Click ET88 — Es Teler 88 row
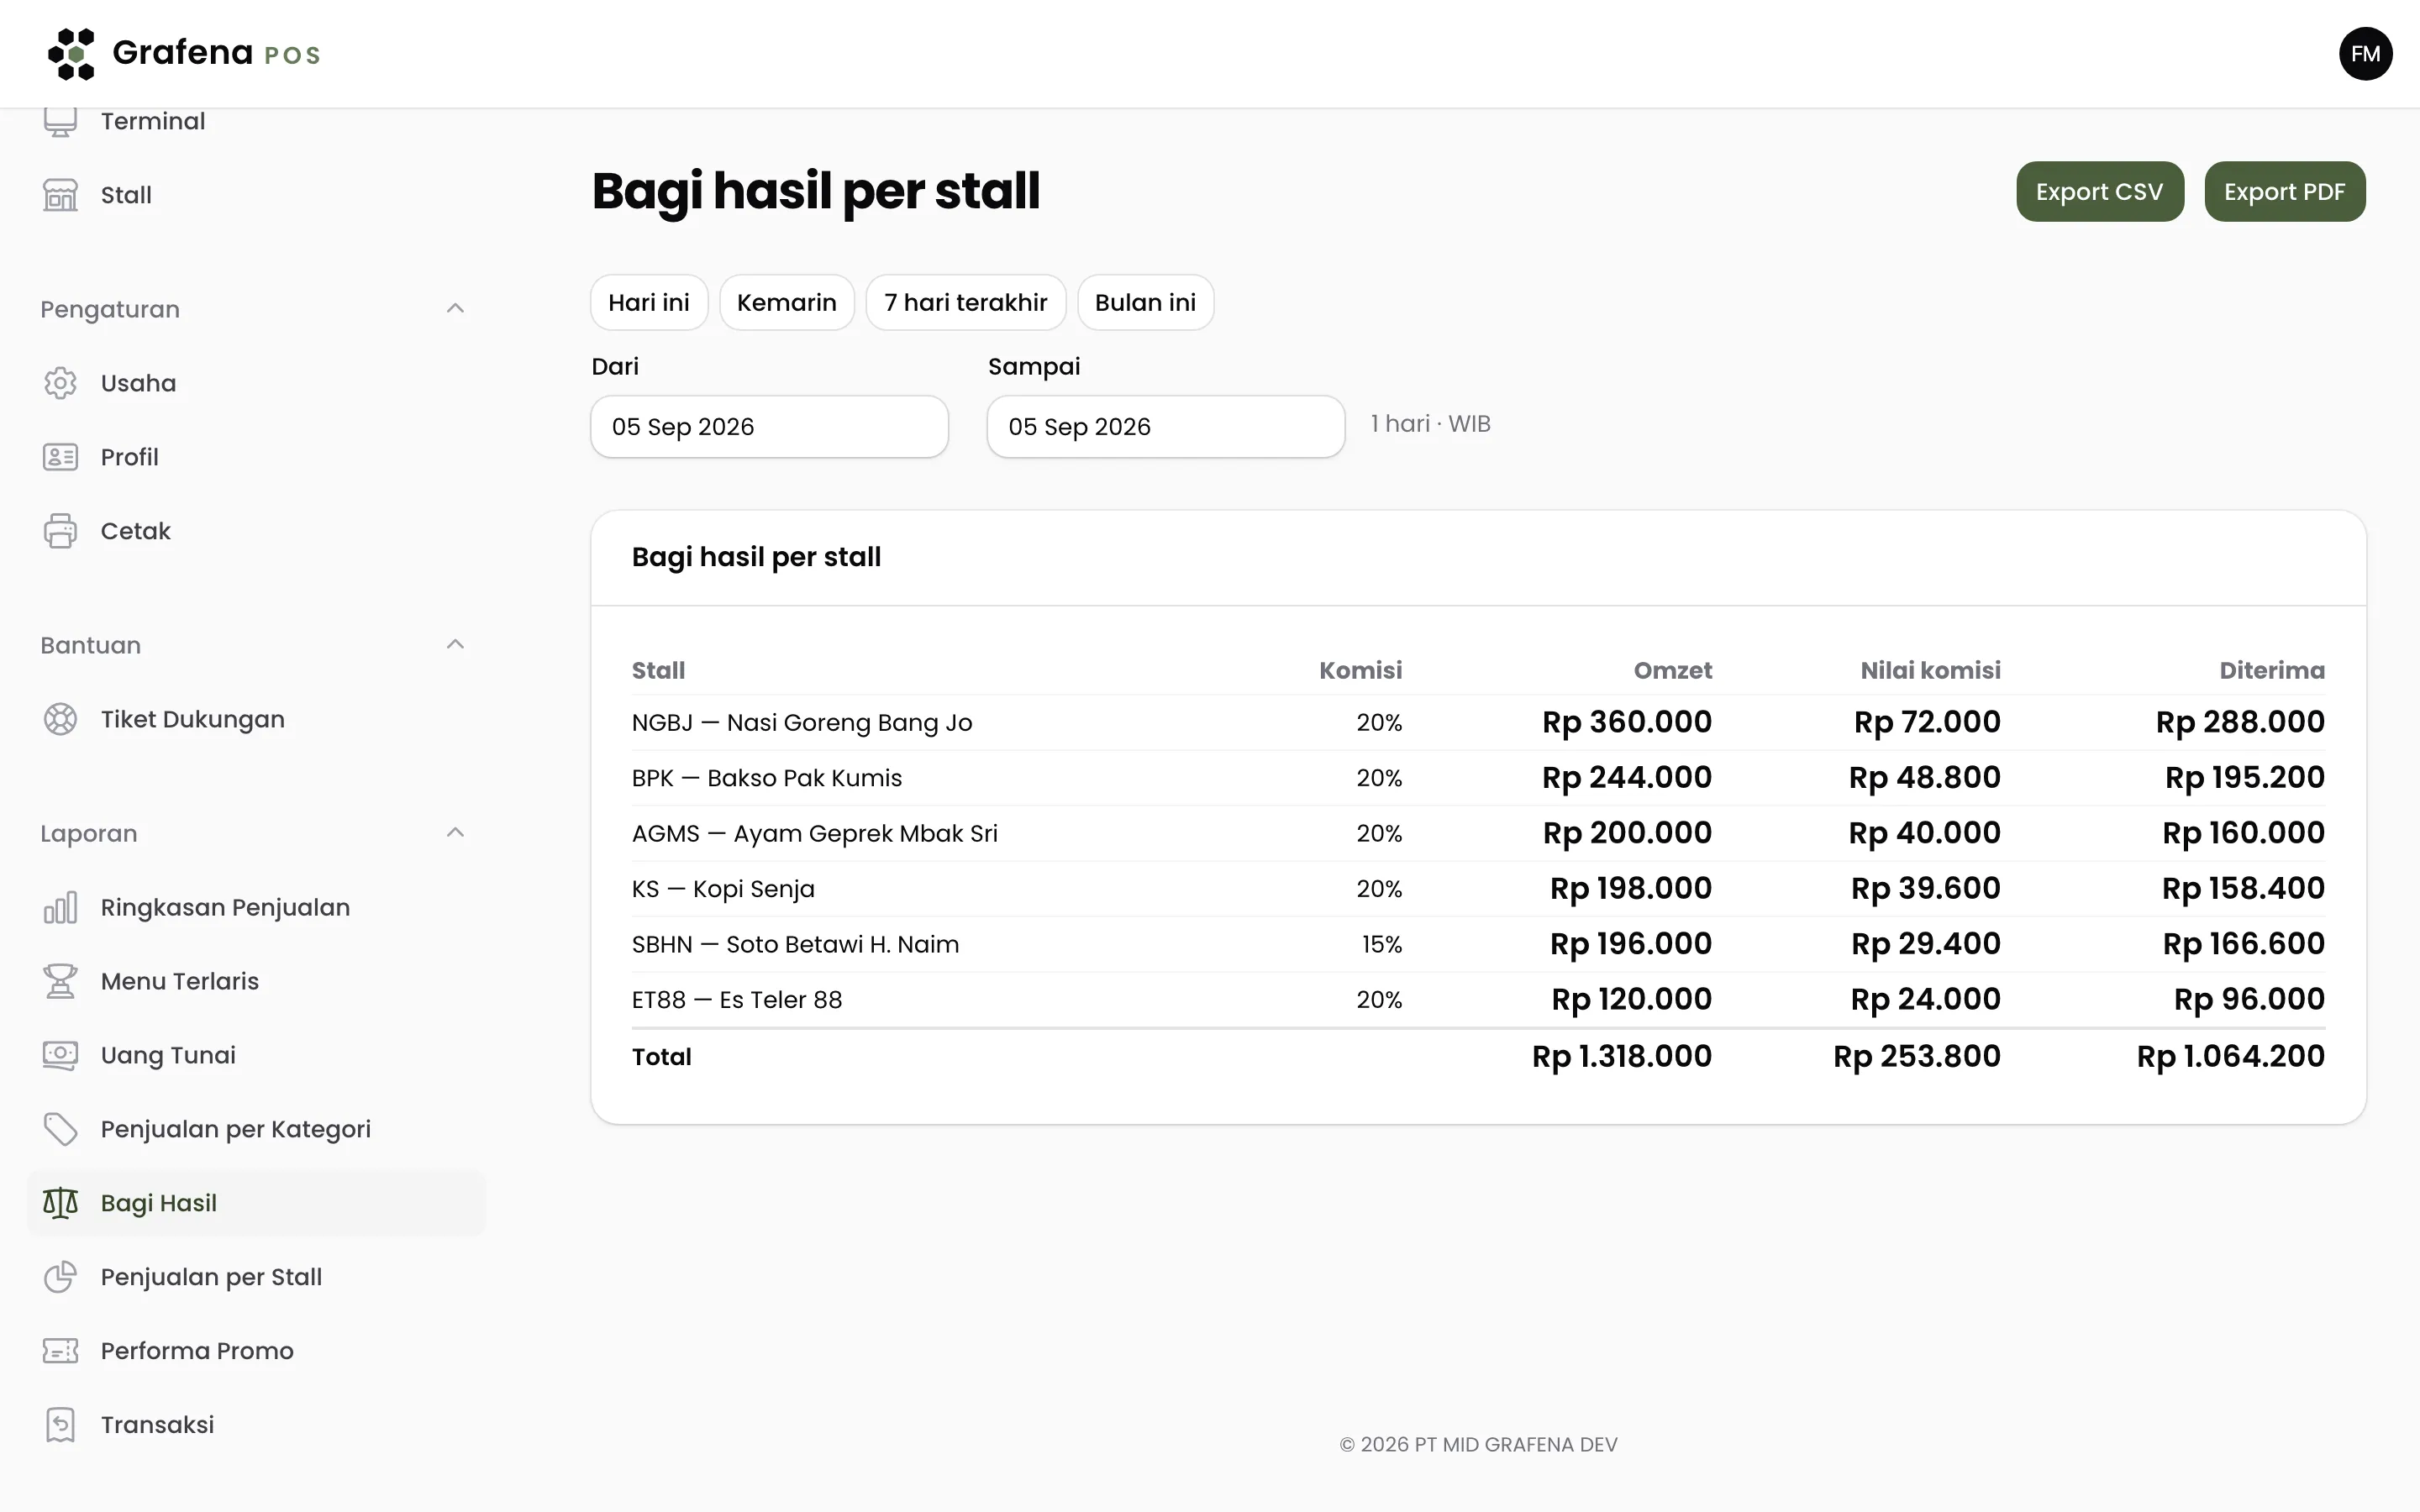The width and height of the screenshot is (2420, 1512). click(1478, 1000)
